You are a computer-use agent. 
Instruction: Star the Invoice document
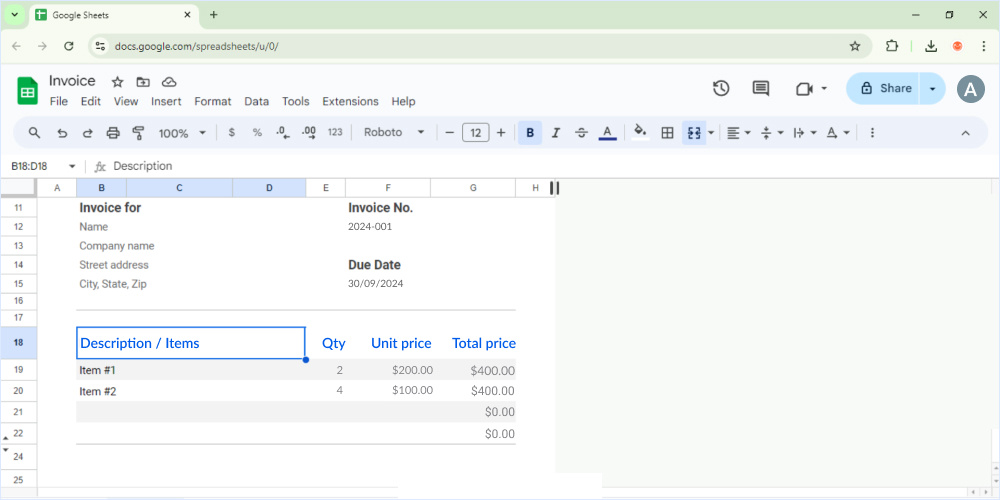click(x=117, y=82)
